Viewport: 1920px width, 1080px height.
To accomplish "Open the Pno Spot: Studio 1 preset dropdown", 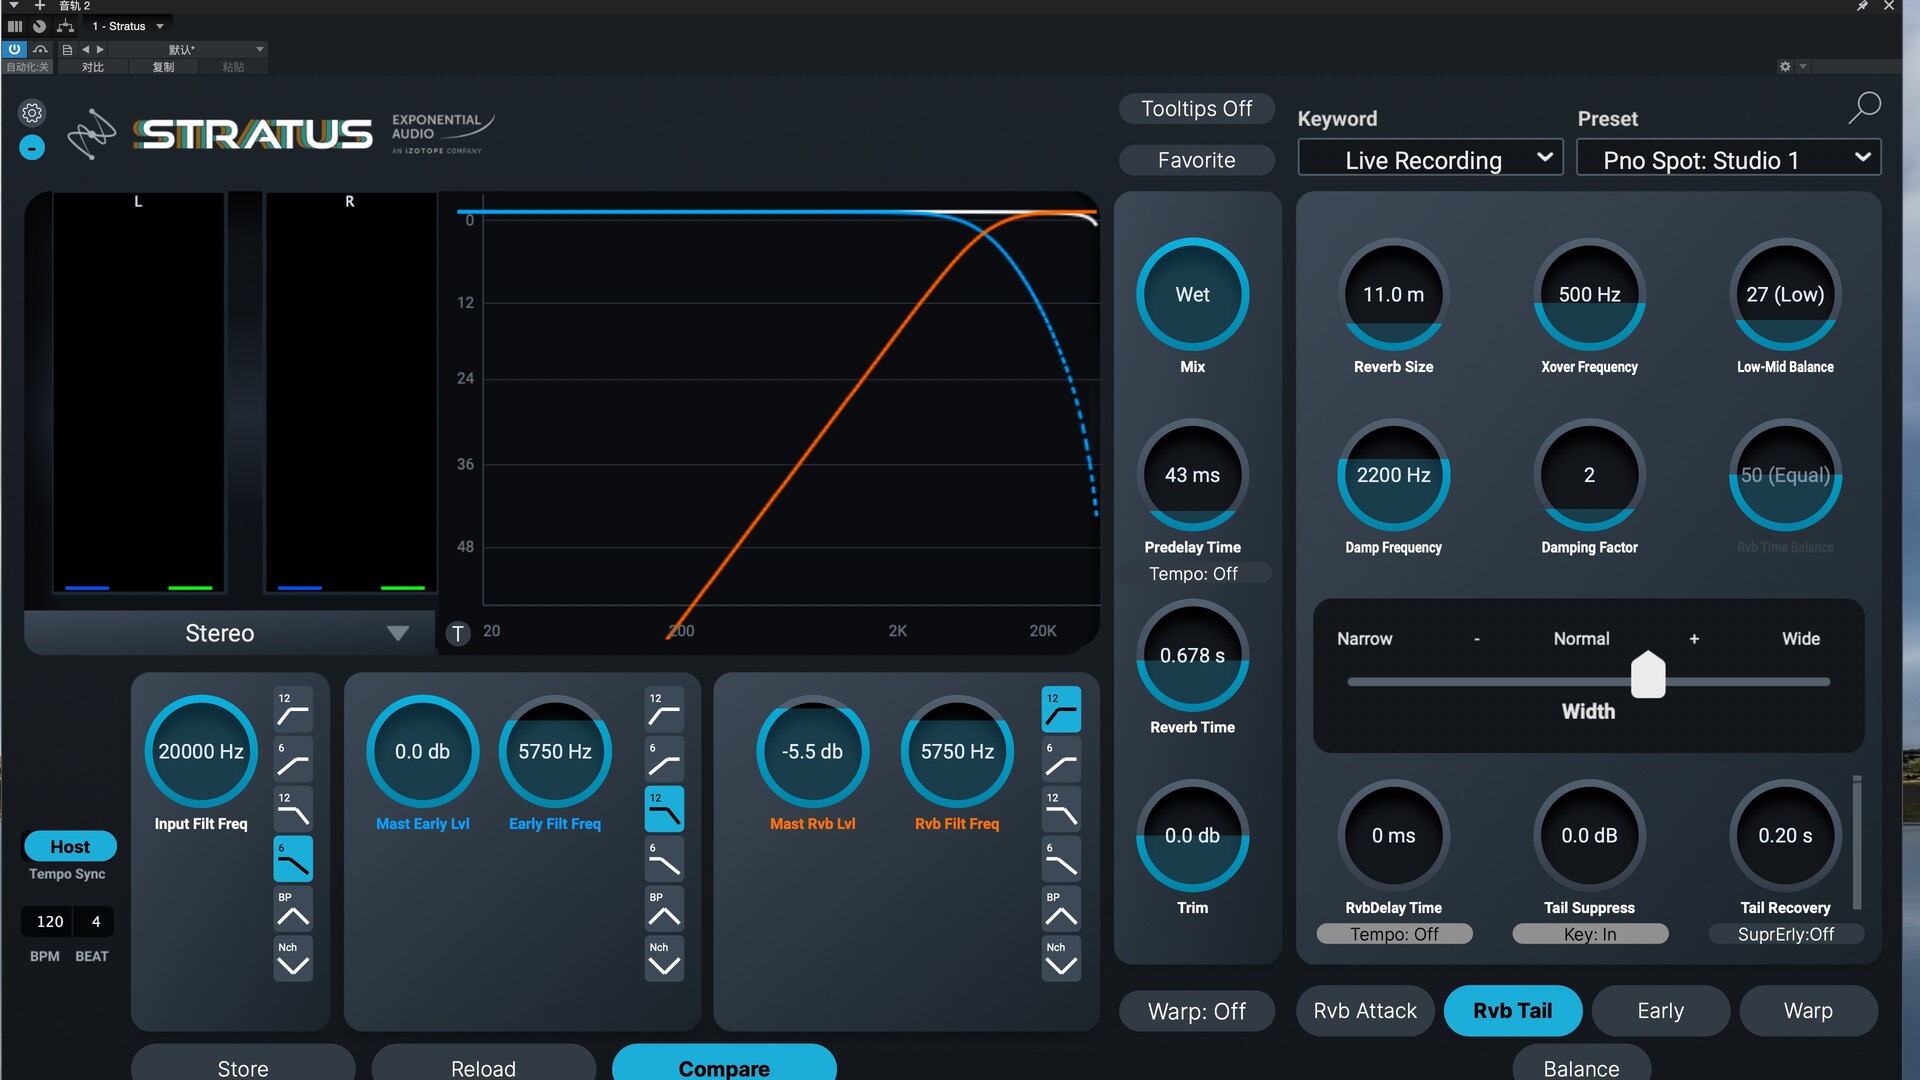I will (1728, 158).
